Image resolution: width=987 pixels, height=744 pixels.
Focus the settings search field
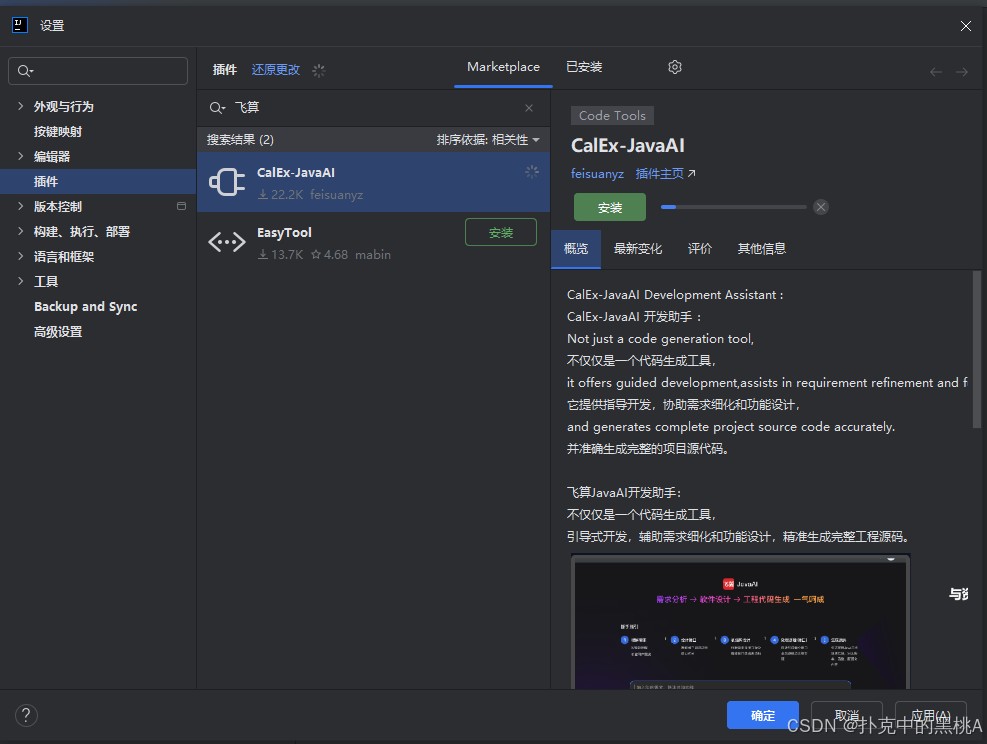(x=98, y=71)
